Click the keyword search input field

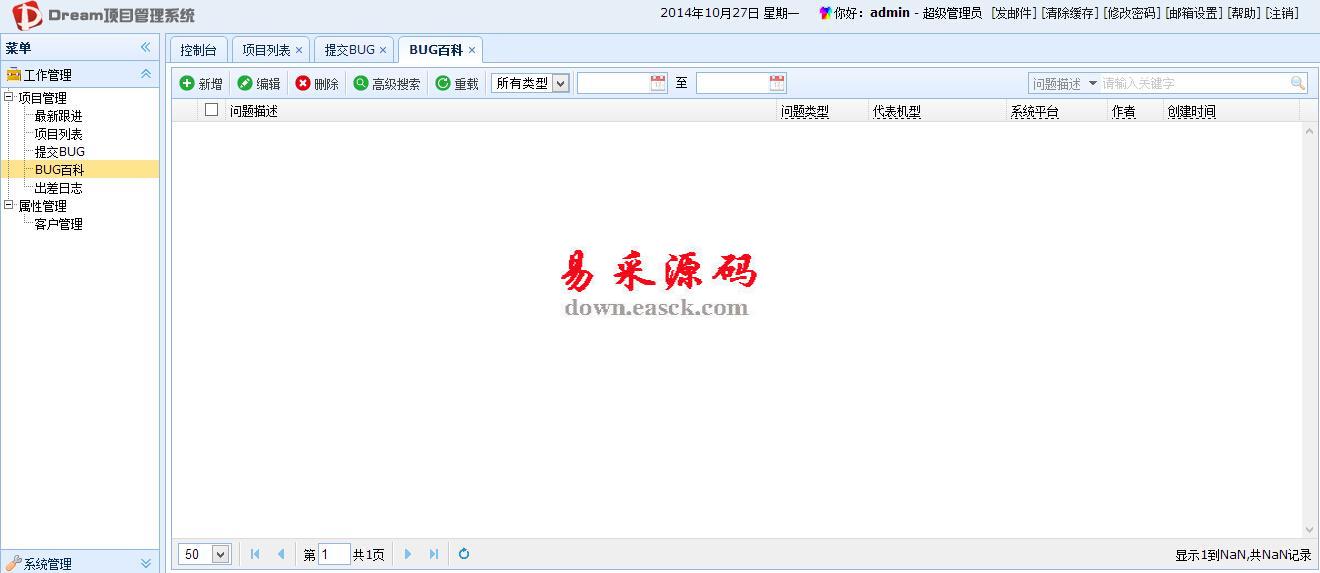point(1193,83)
